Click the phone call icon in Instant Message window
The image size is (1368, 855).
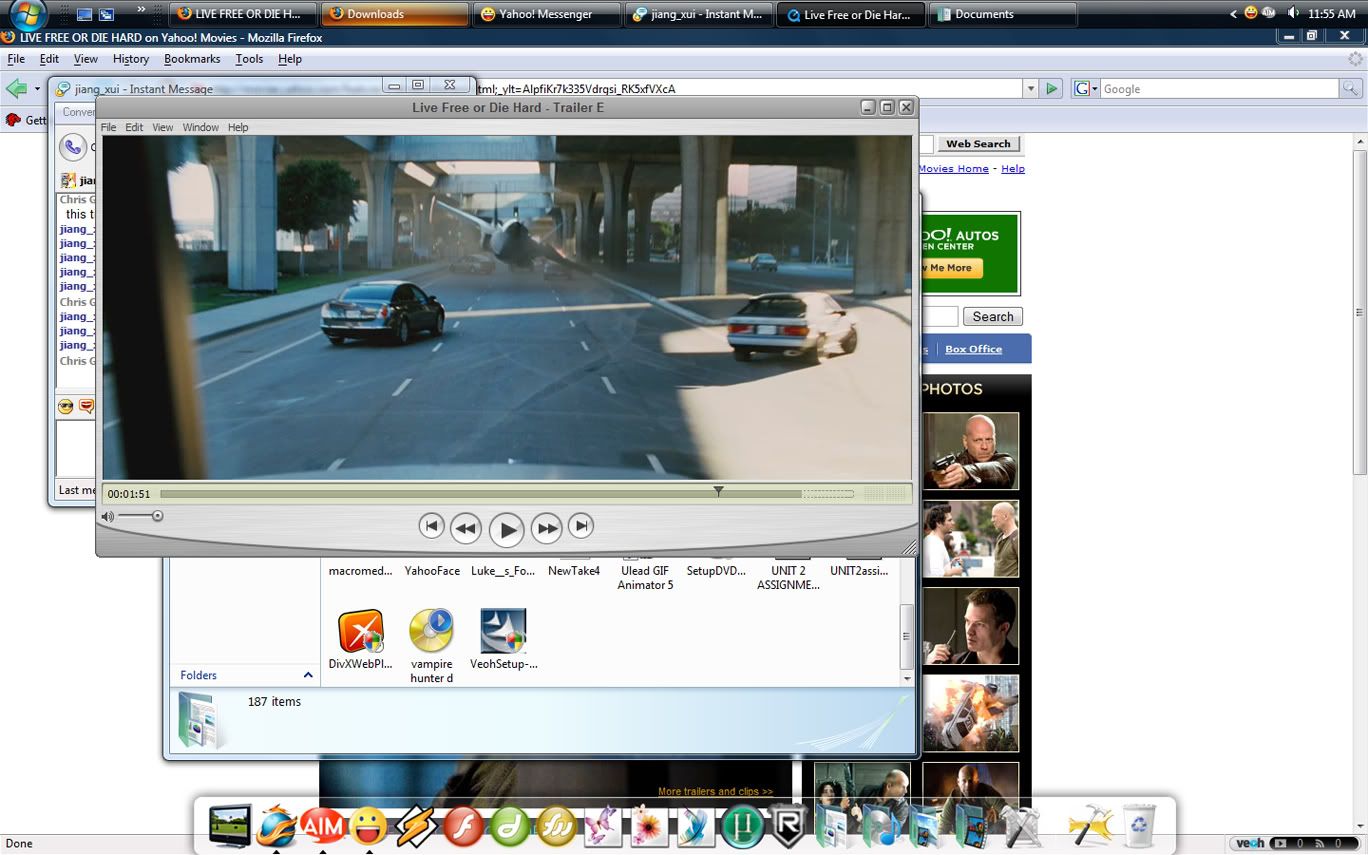(72, 148)
